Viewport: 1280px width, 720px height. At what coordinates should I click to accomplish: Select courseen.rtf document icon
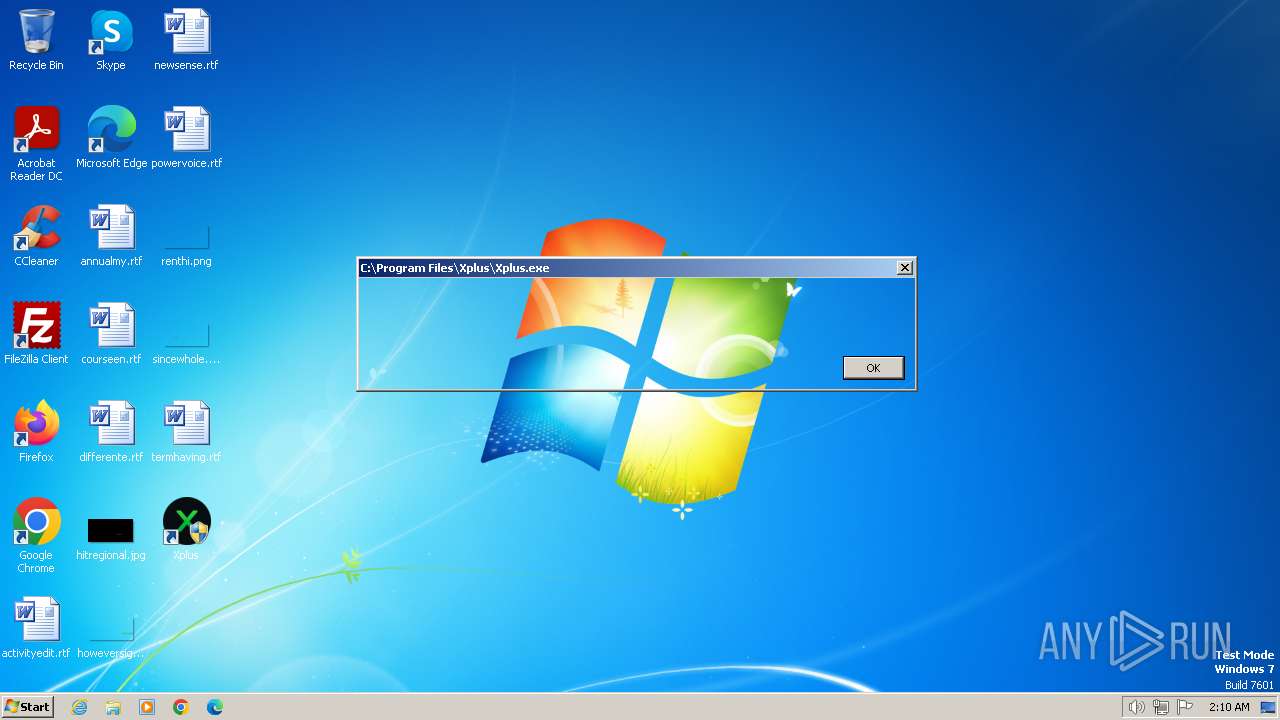pyautogui.click(x=111, y=334)
